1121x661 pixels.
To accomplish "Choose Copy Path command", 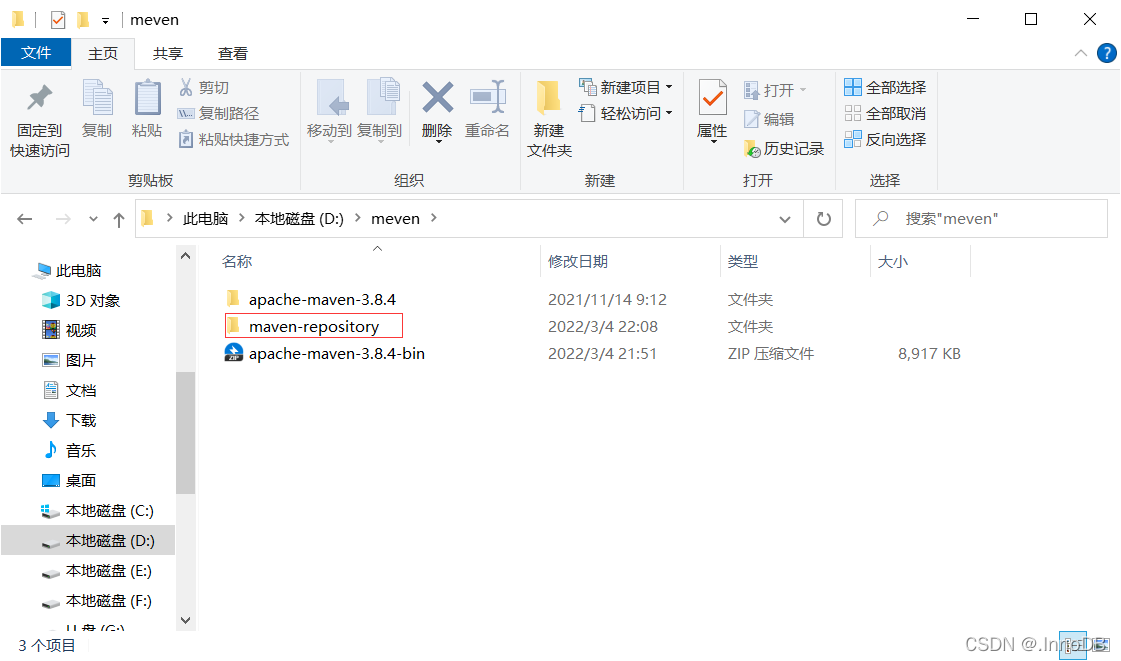I will pyautogui.click(x=218, y=113).
